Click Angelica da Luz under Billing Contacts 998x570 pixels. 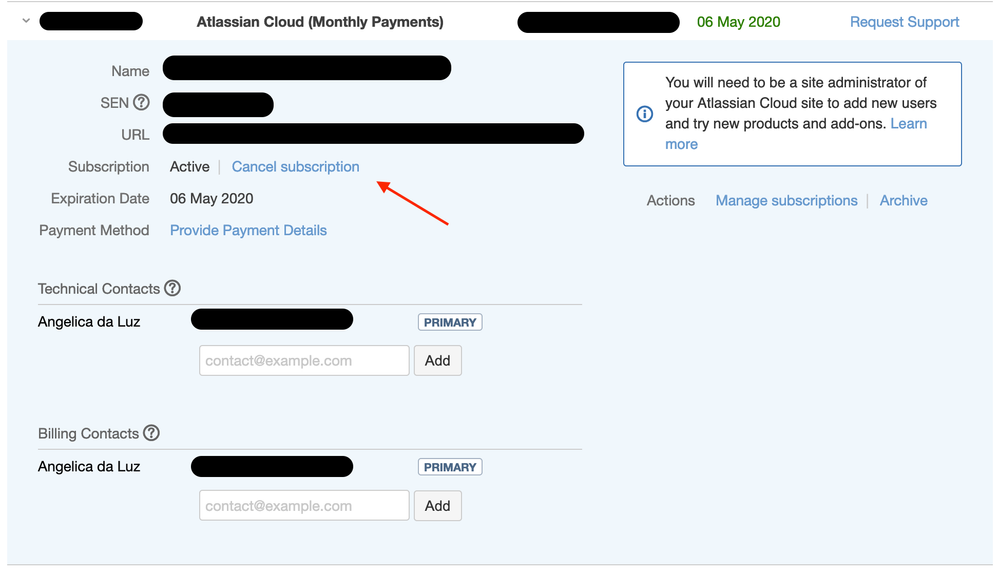(89, 466)
